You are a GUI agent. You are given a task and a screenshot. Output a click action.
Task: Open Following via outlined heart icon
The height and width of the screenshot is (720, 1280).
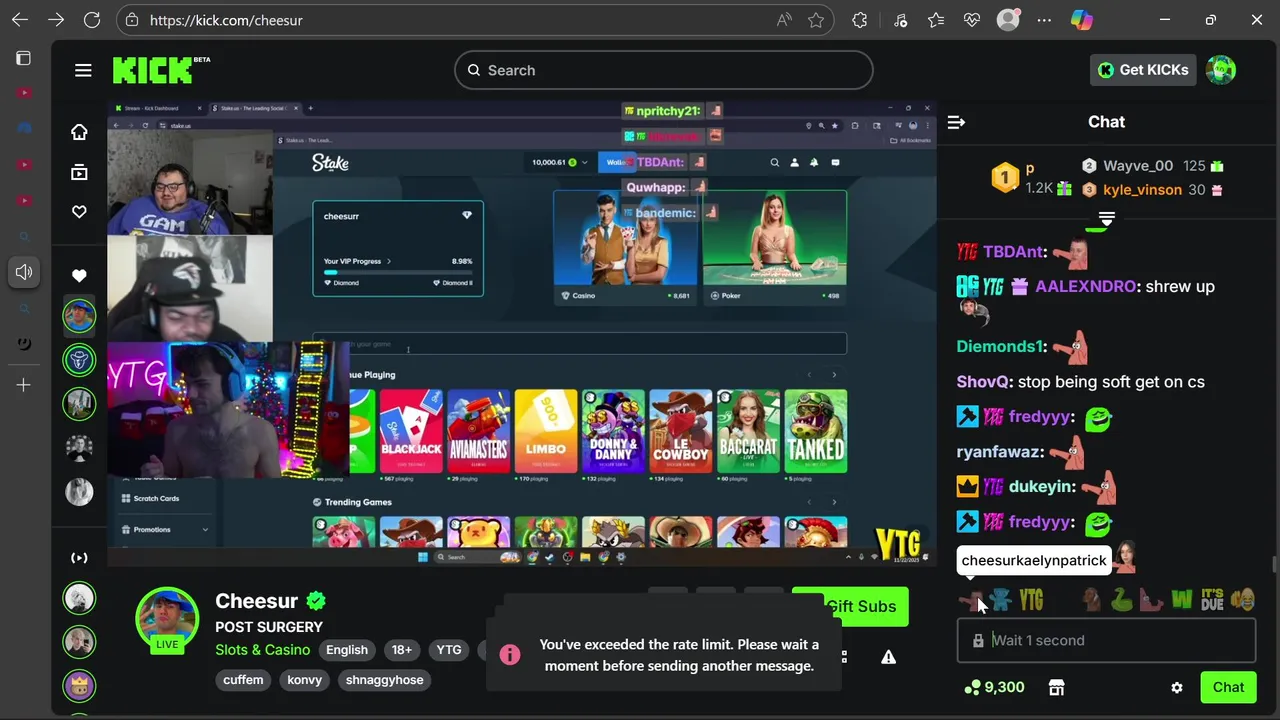(79, 212)
